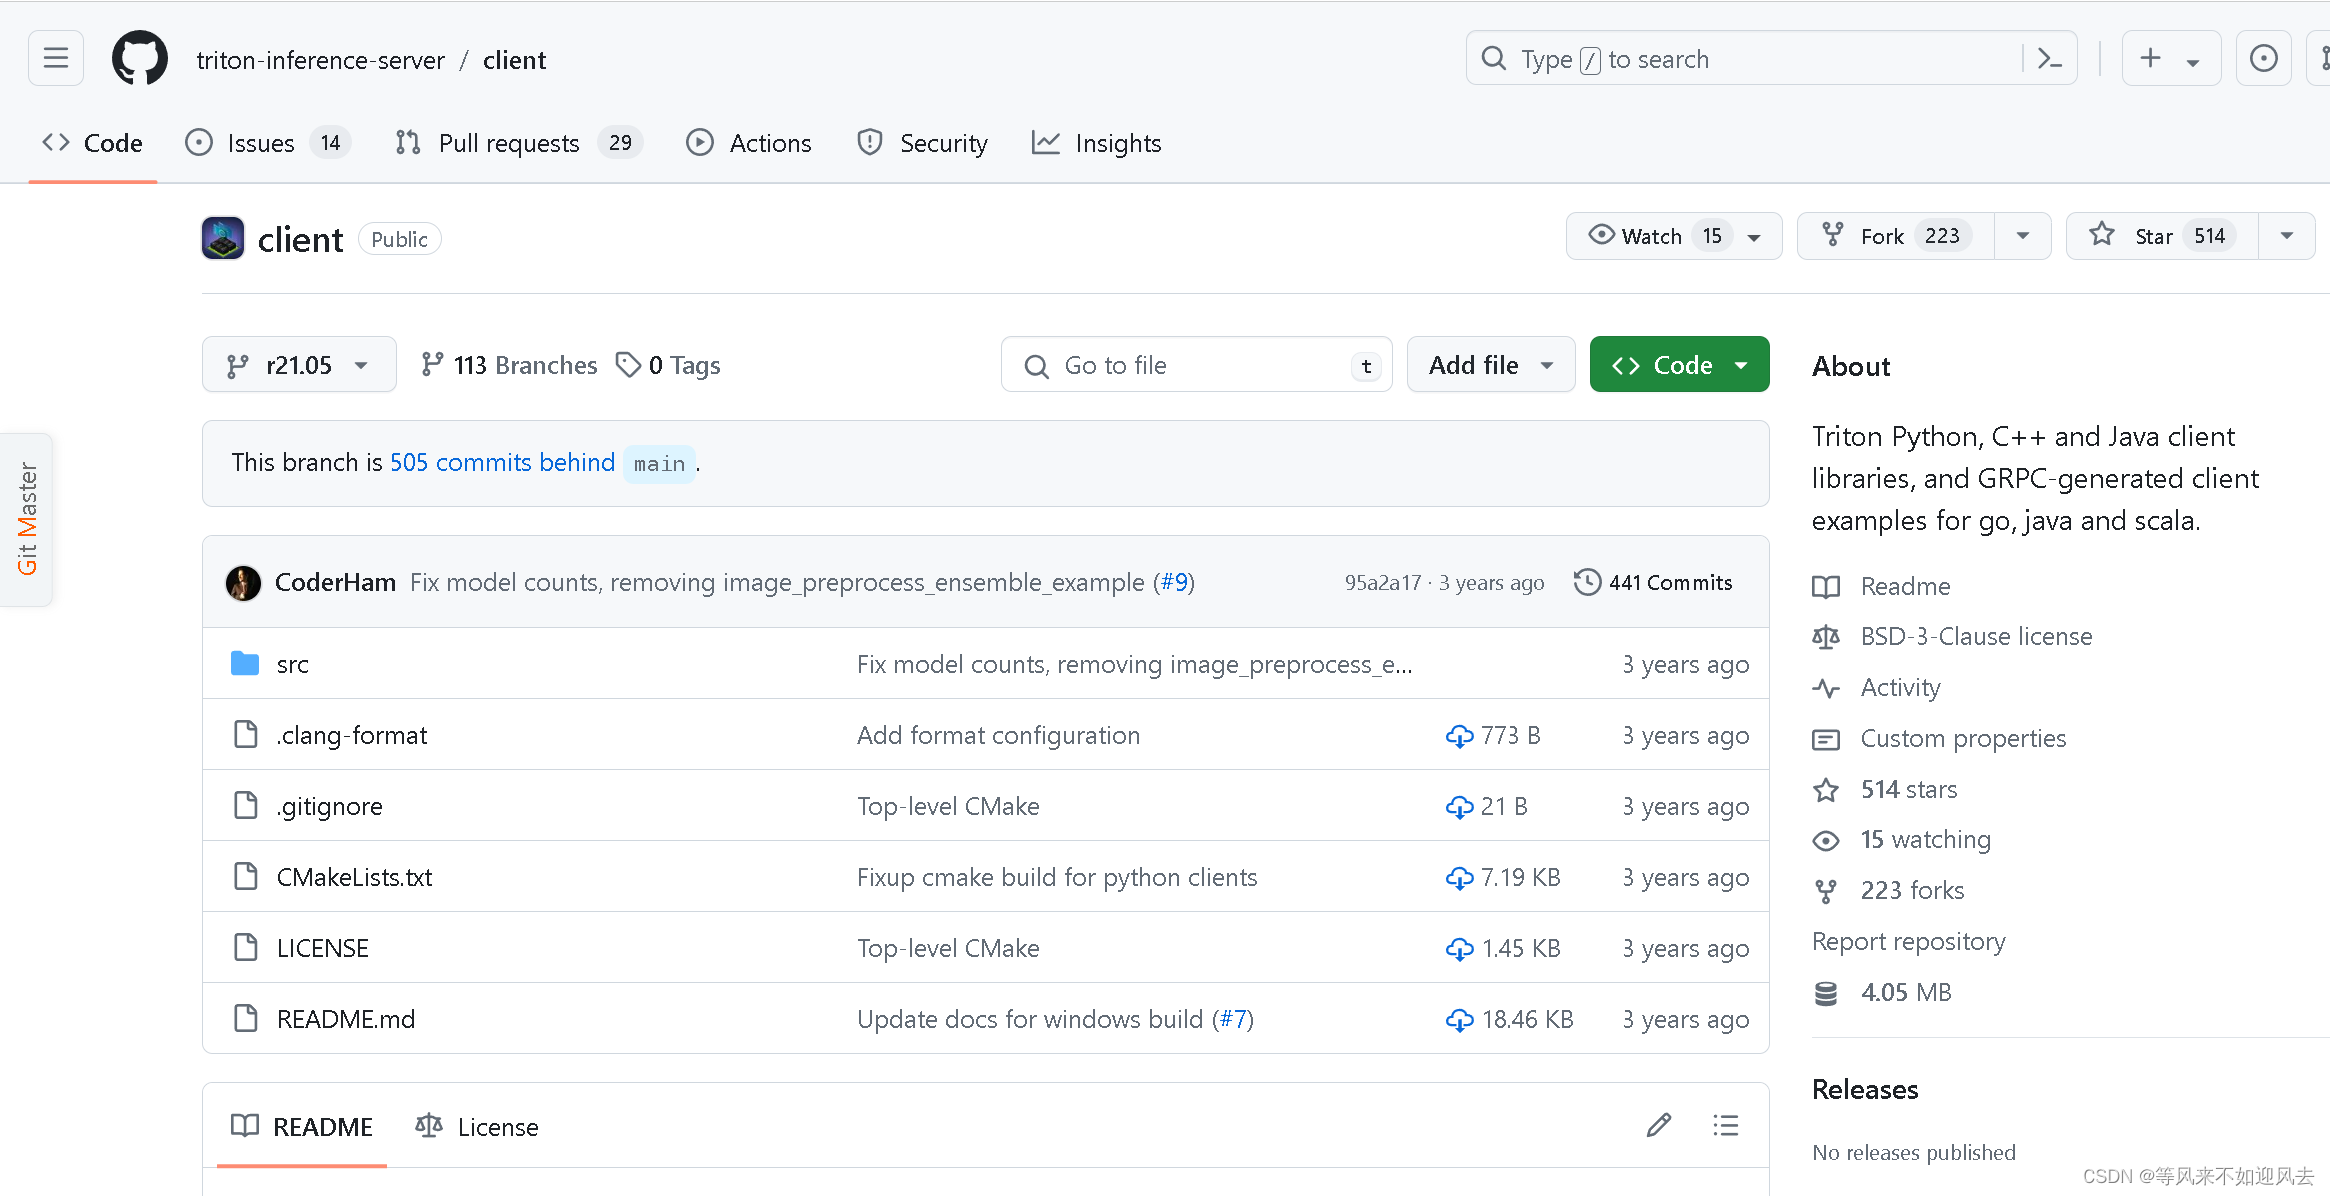Open commit link #9
2330x1196 pixels.
[x=1174, y=582]
